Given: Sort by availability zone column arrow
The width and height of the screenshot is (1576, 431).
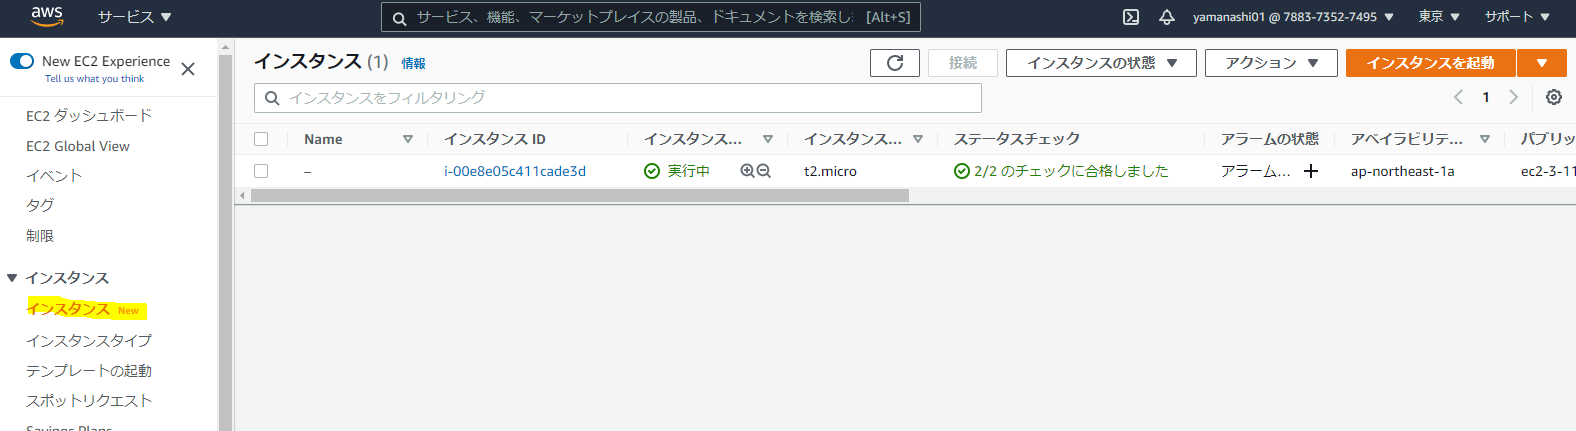Looking at the screenshot, I should tap(1485, 139).
